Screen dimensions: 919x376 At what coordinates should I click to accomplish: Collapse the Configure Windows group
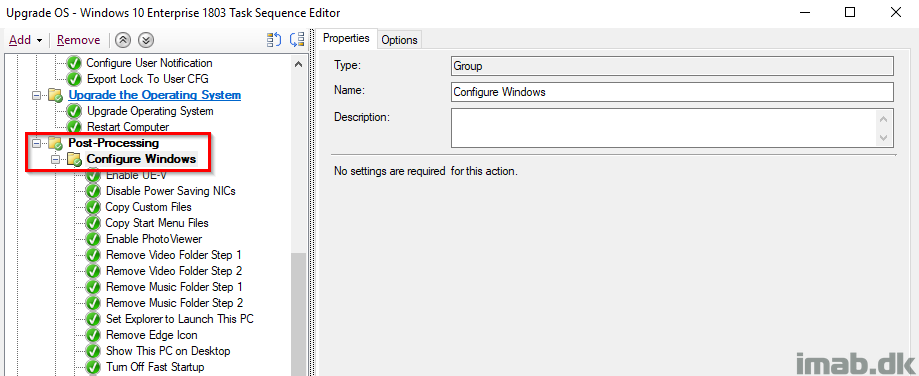tap(55, 159)
